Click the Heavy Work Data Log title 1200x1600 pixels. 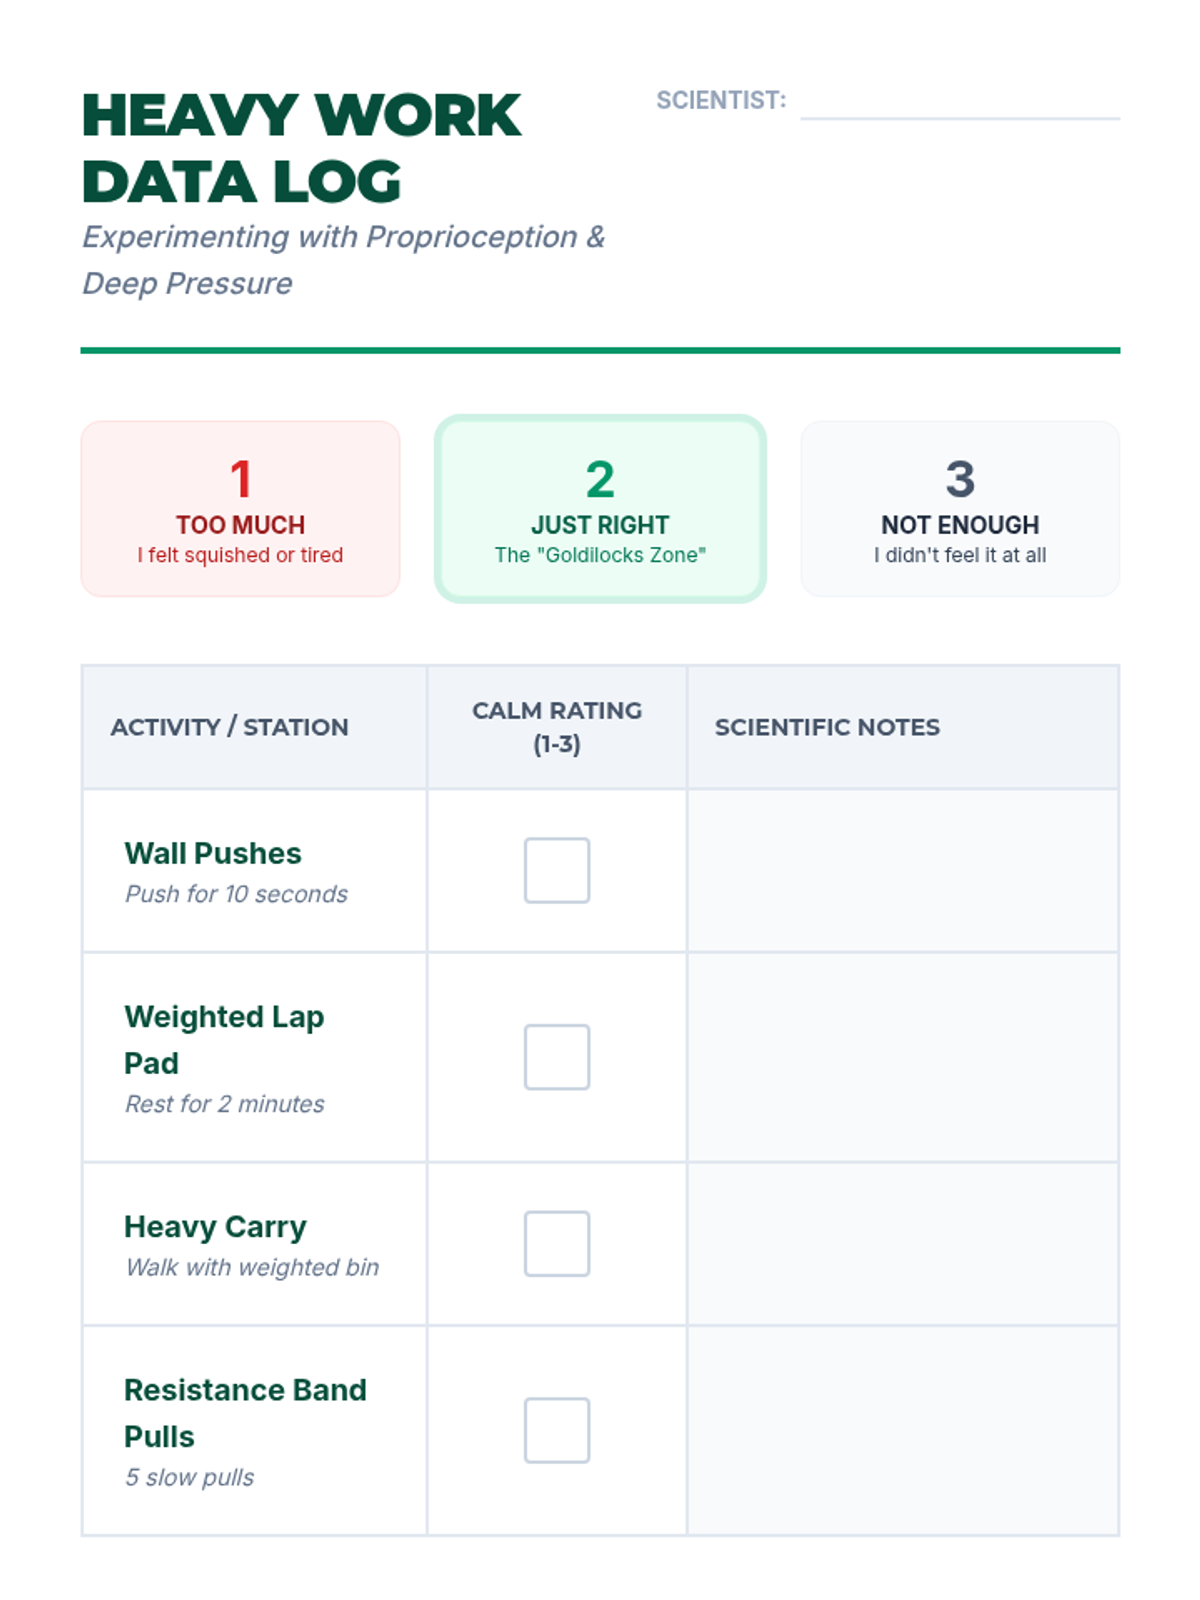(x=300, y=148)
